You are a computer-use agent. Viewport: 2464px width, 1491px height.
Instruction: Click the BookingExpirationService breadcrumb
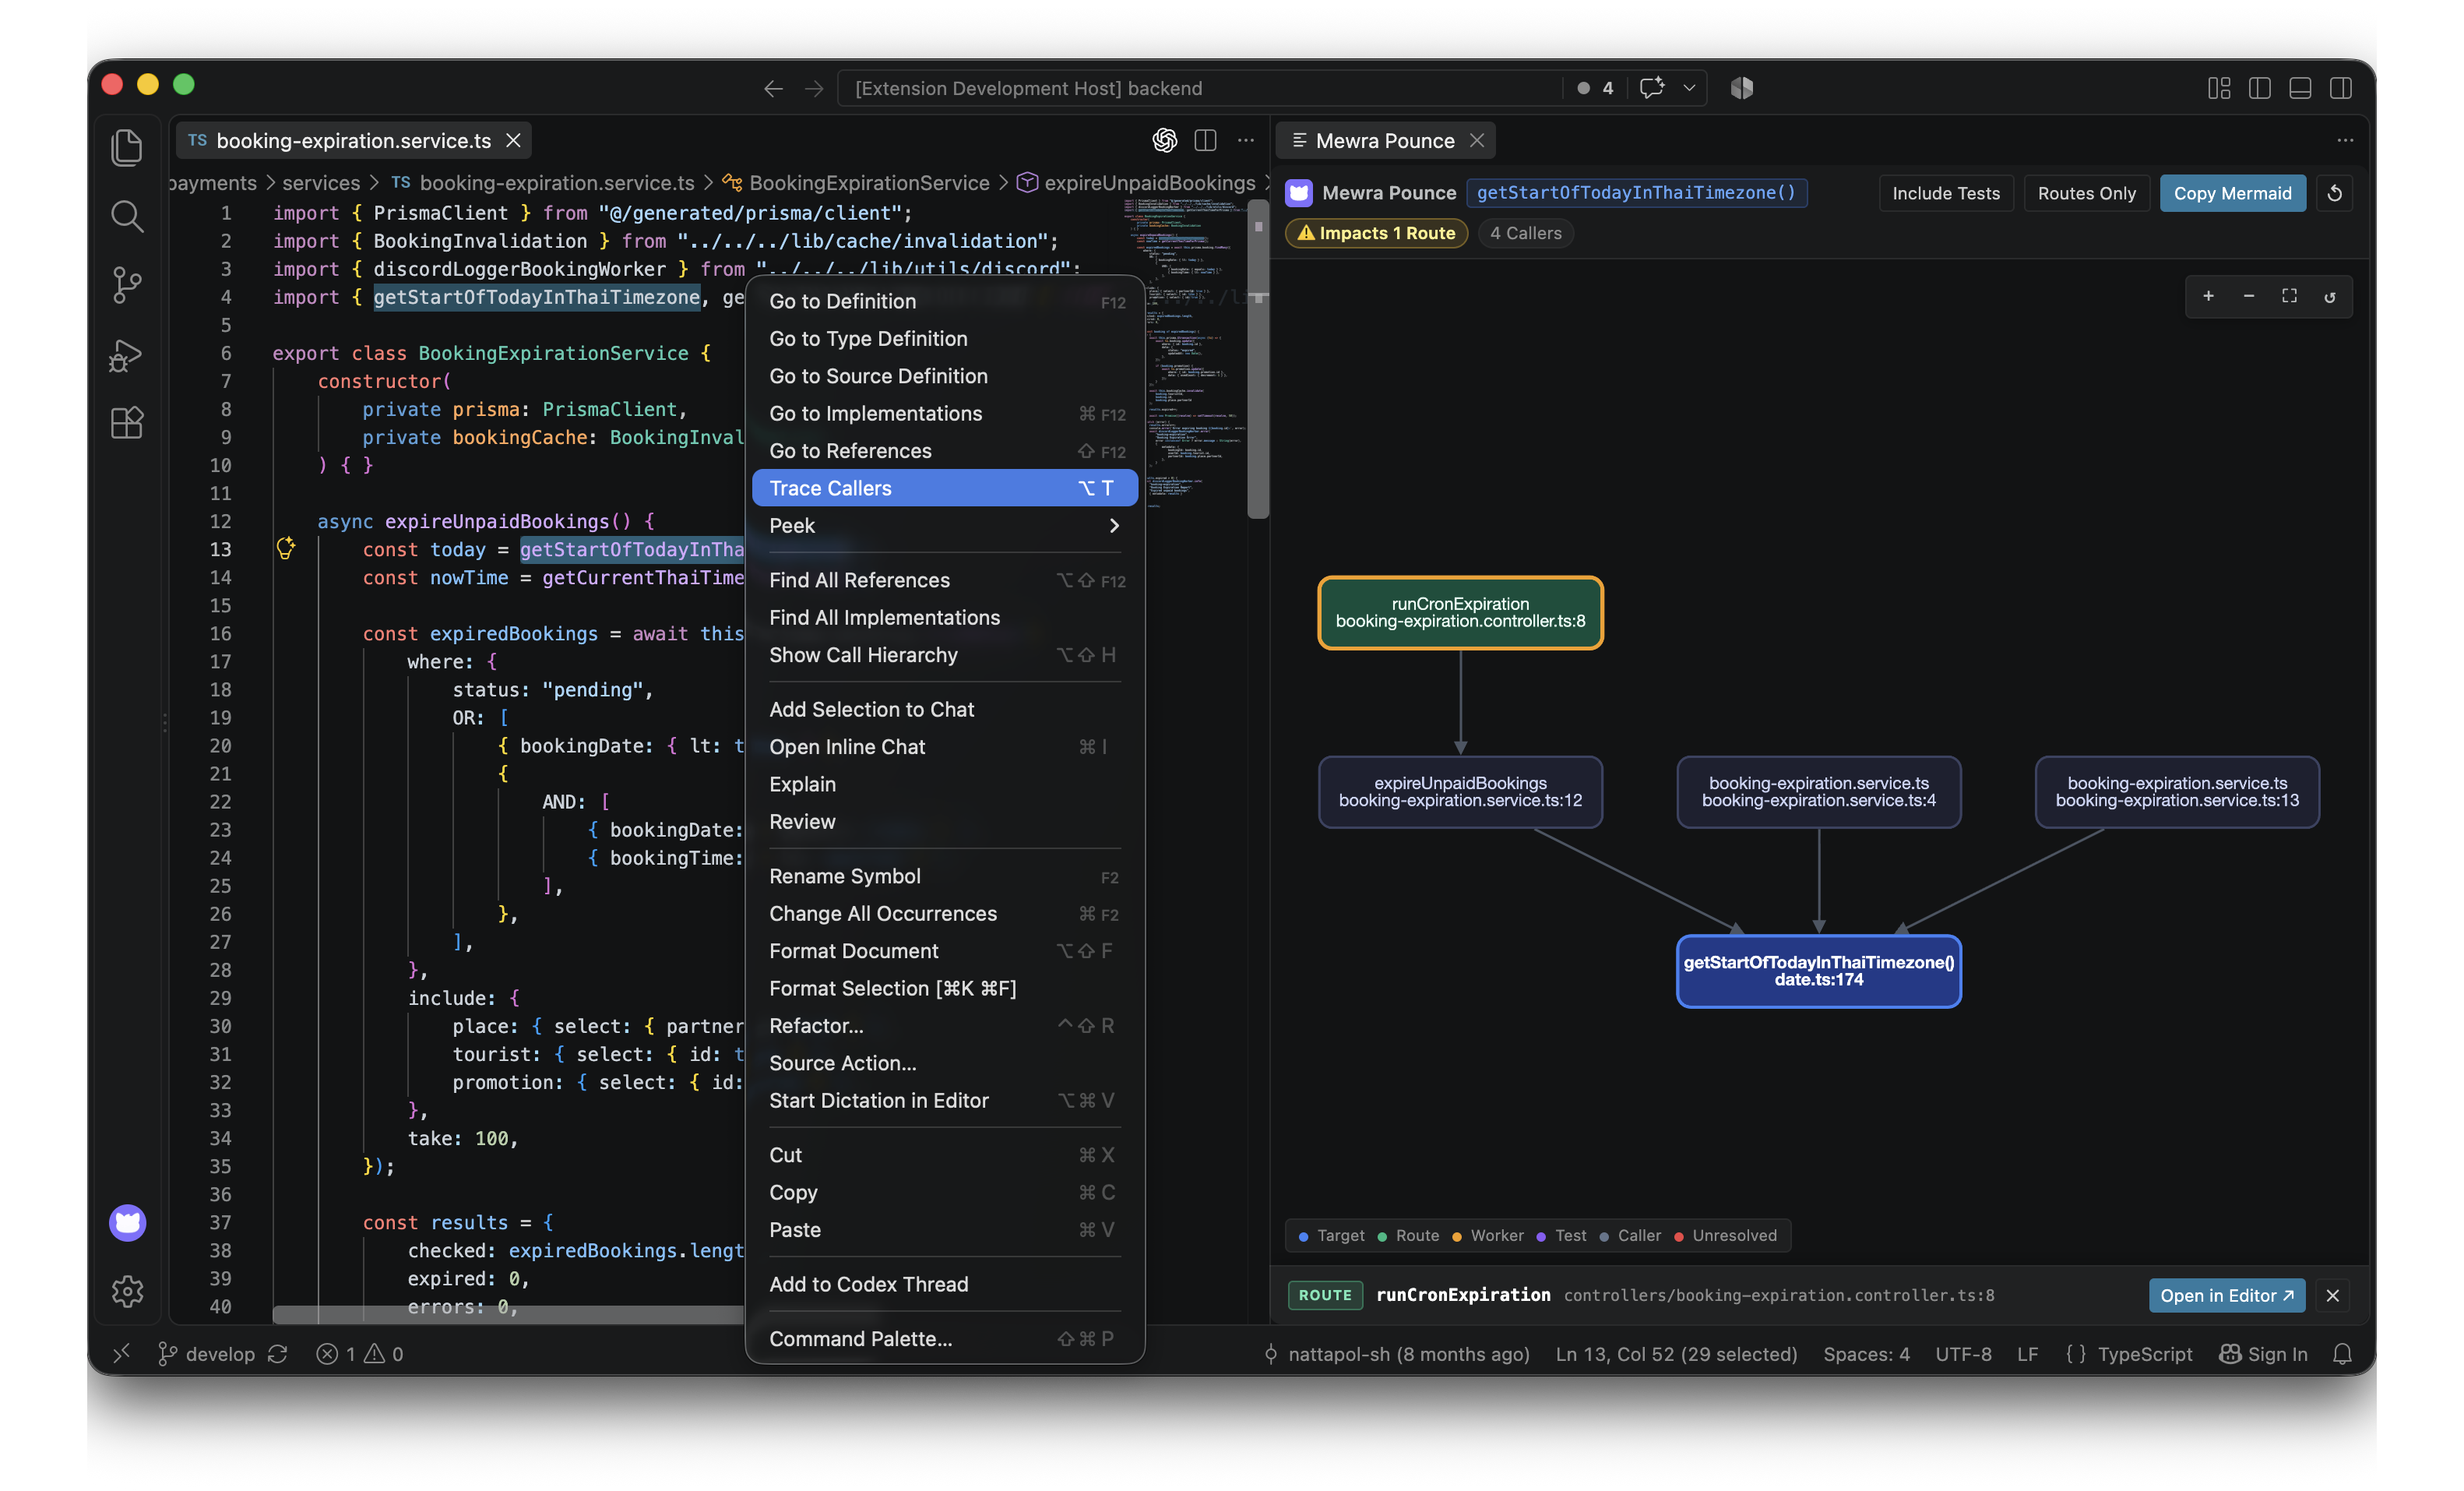868,183
